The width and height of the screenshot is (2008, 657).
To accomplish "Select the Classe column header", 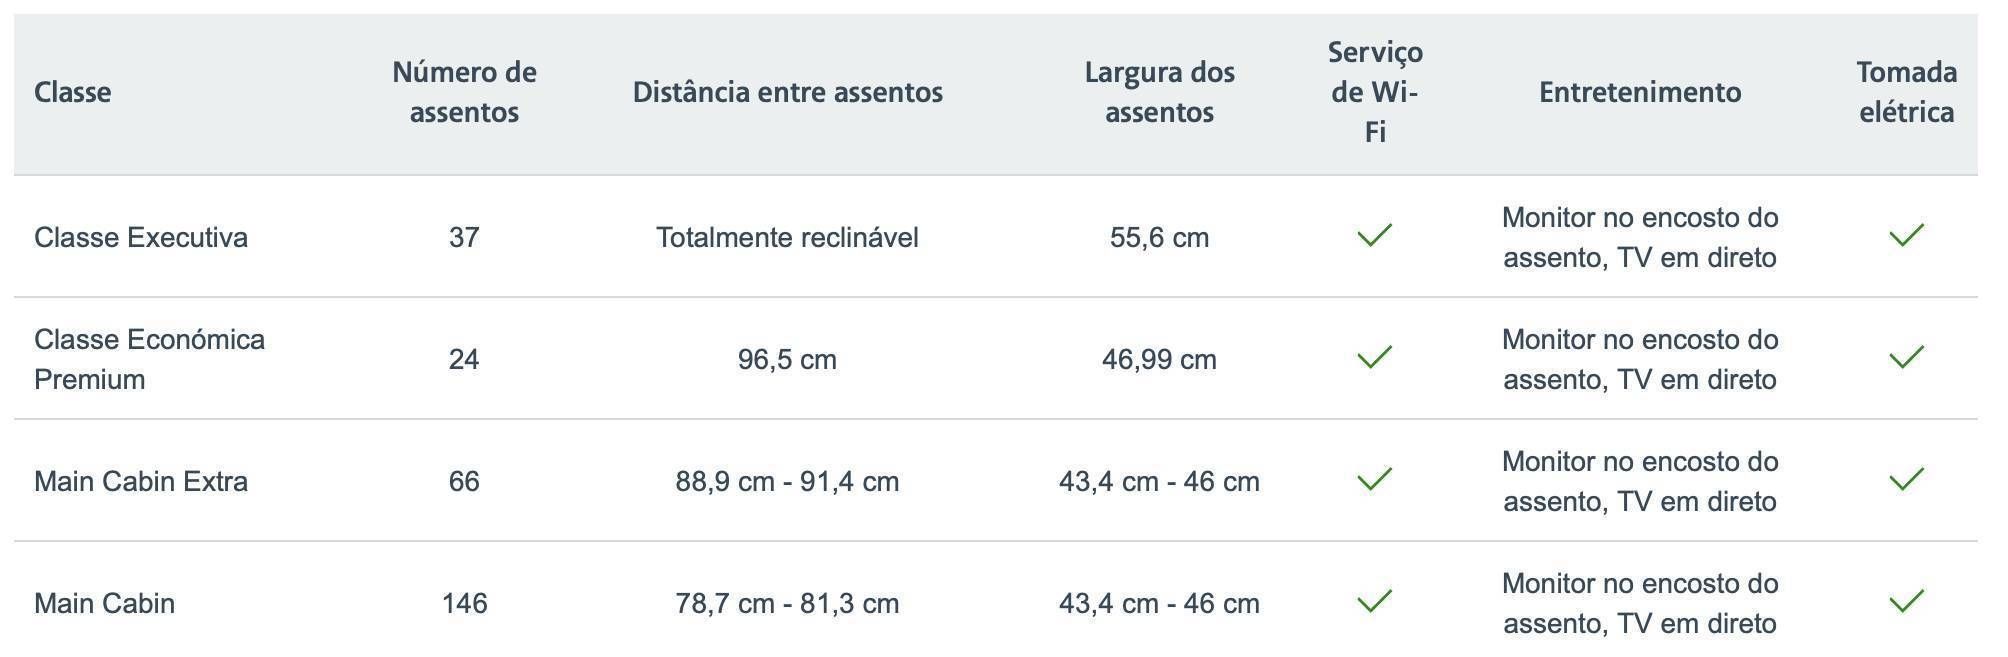I will pyautogui.click(x=72, y=92).
